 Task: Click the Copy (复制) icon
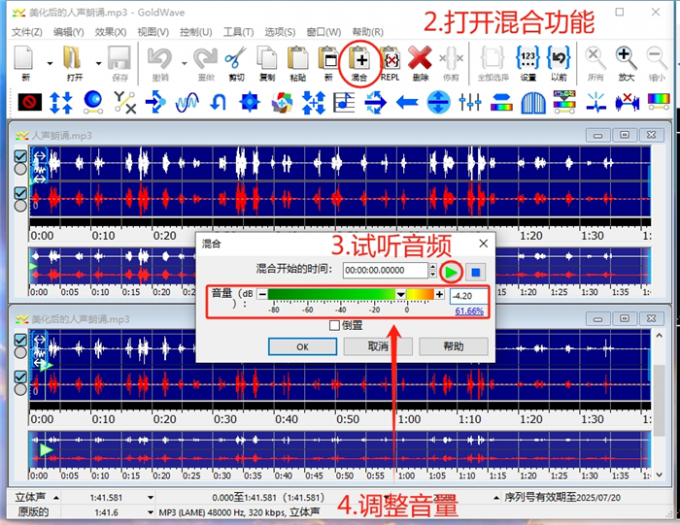click(267, 58)
